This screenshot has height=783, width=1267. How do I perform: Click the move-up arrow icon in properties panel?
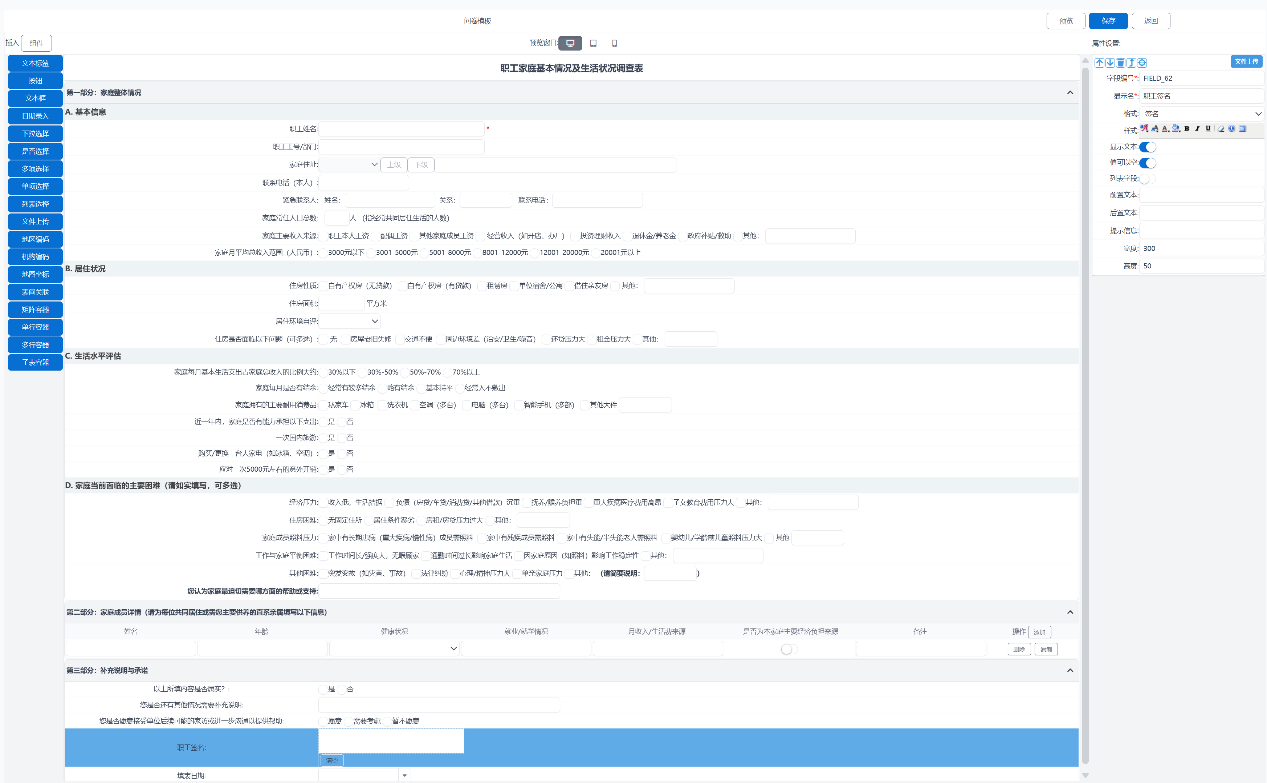(1099, 63)
